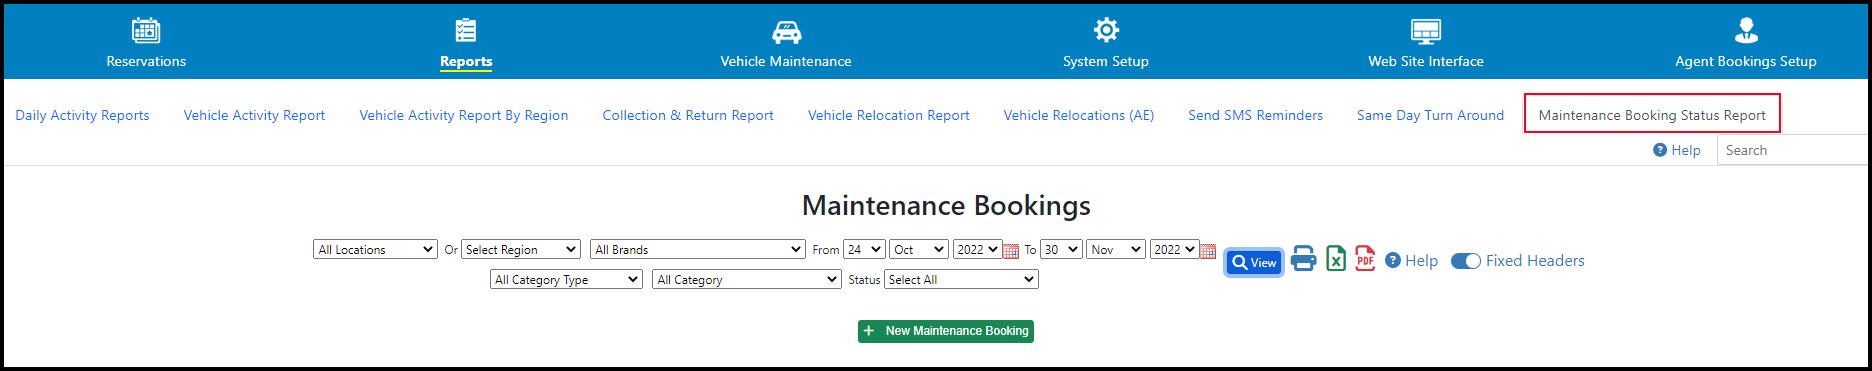The height and width of the screenshot is (371, 1872).
Task: Open To date calendar picker
Action: tap(1208, 250)
